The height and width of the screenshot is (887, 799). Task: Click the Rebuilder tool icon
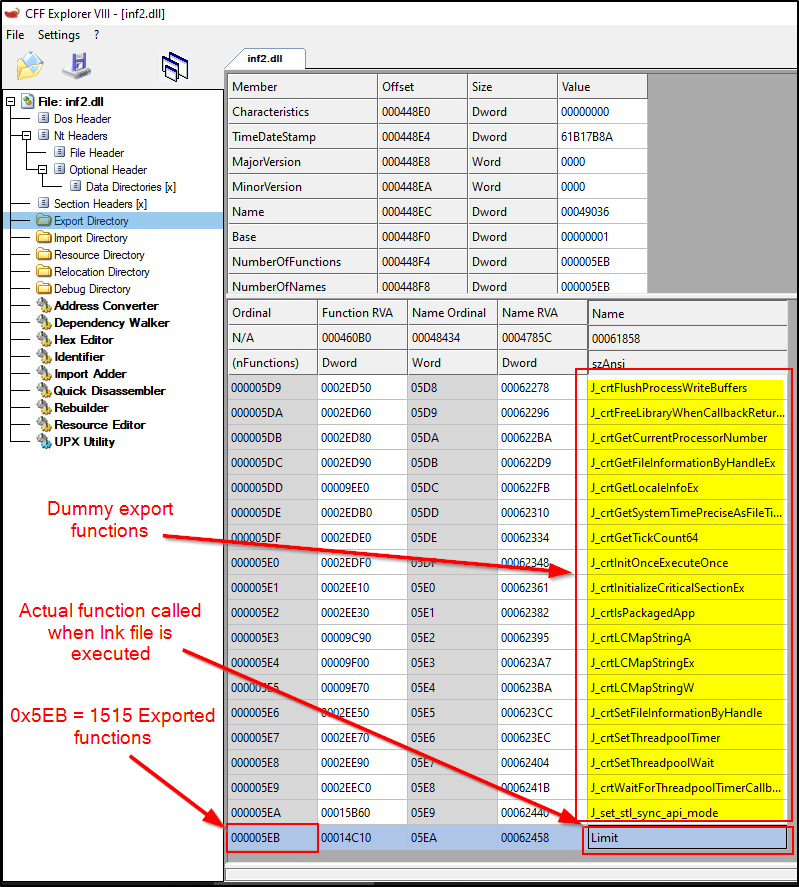44,407
